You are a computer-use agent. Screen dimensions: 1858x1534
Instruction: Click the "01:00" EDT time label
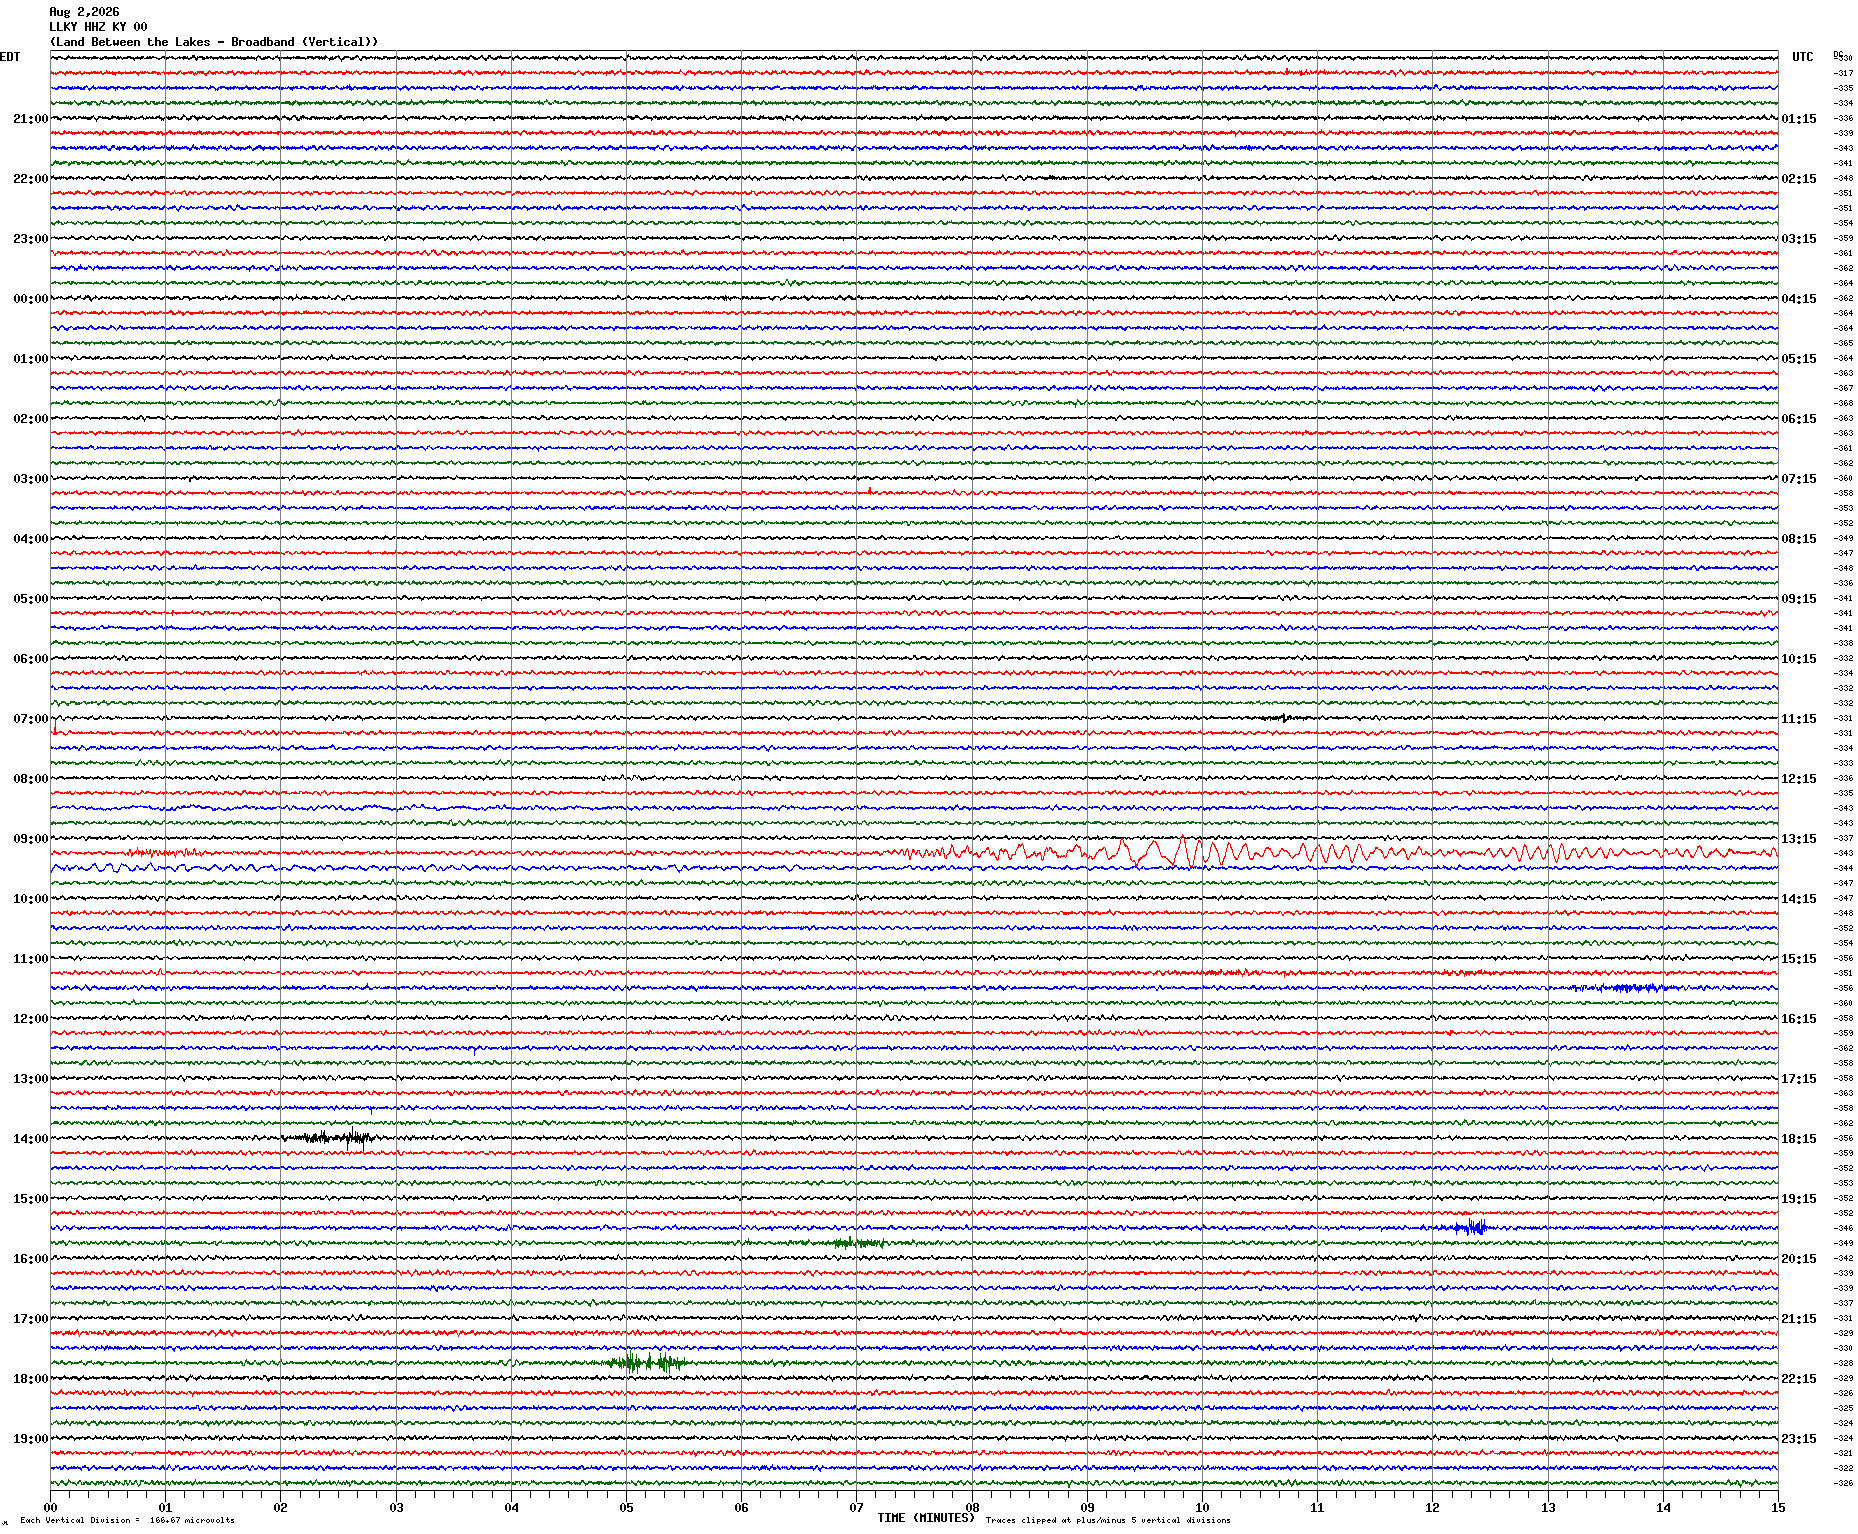coord(30,359)
